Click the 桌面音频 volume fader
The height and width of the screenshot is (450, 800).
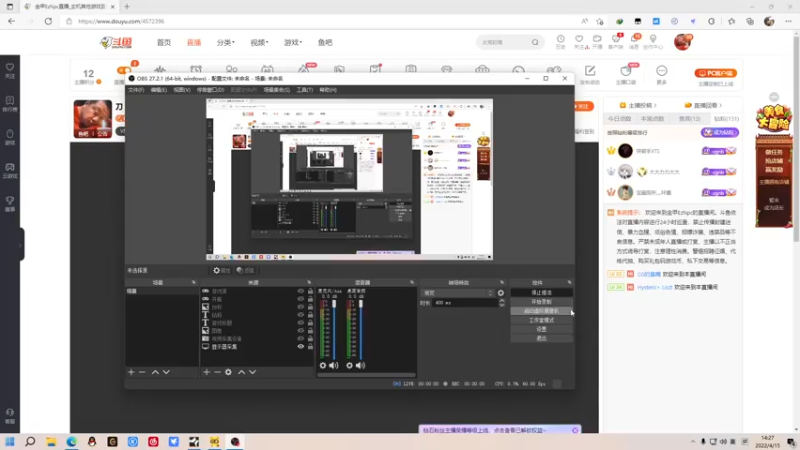(361, 305)
